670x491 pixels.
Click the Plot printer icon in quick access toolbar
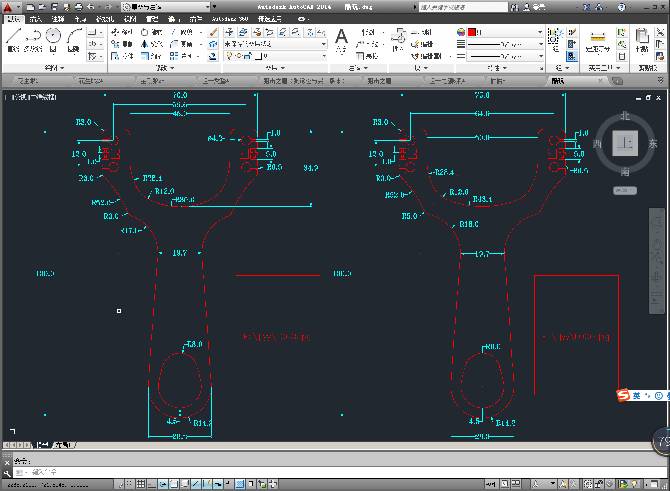(x=79, y=7)
